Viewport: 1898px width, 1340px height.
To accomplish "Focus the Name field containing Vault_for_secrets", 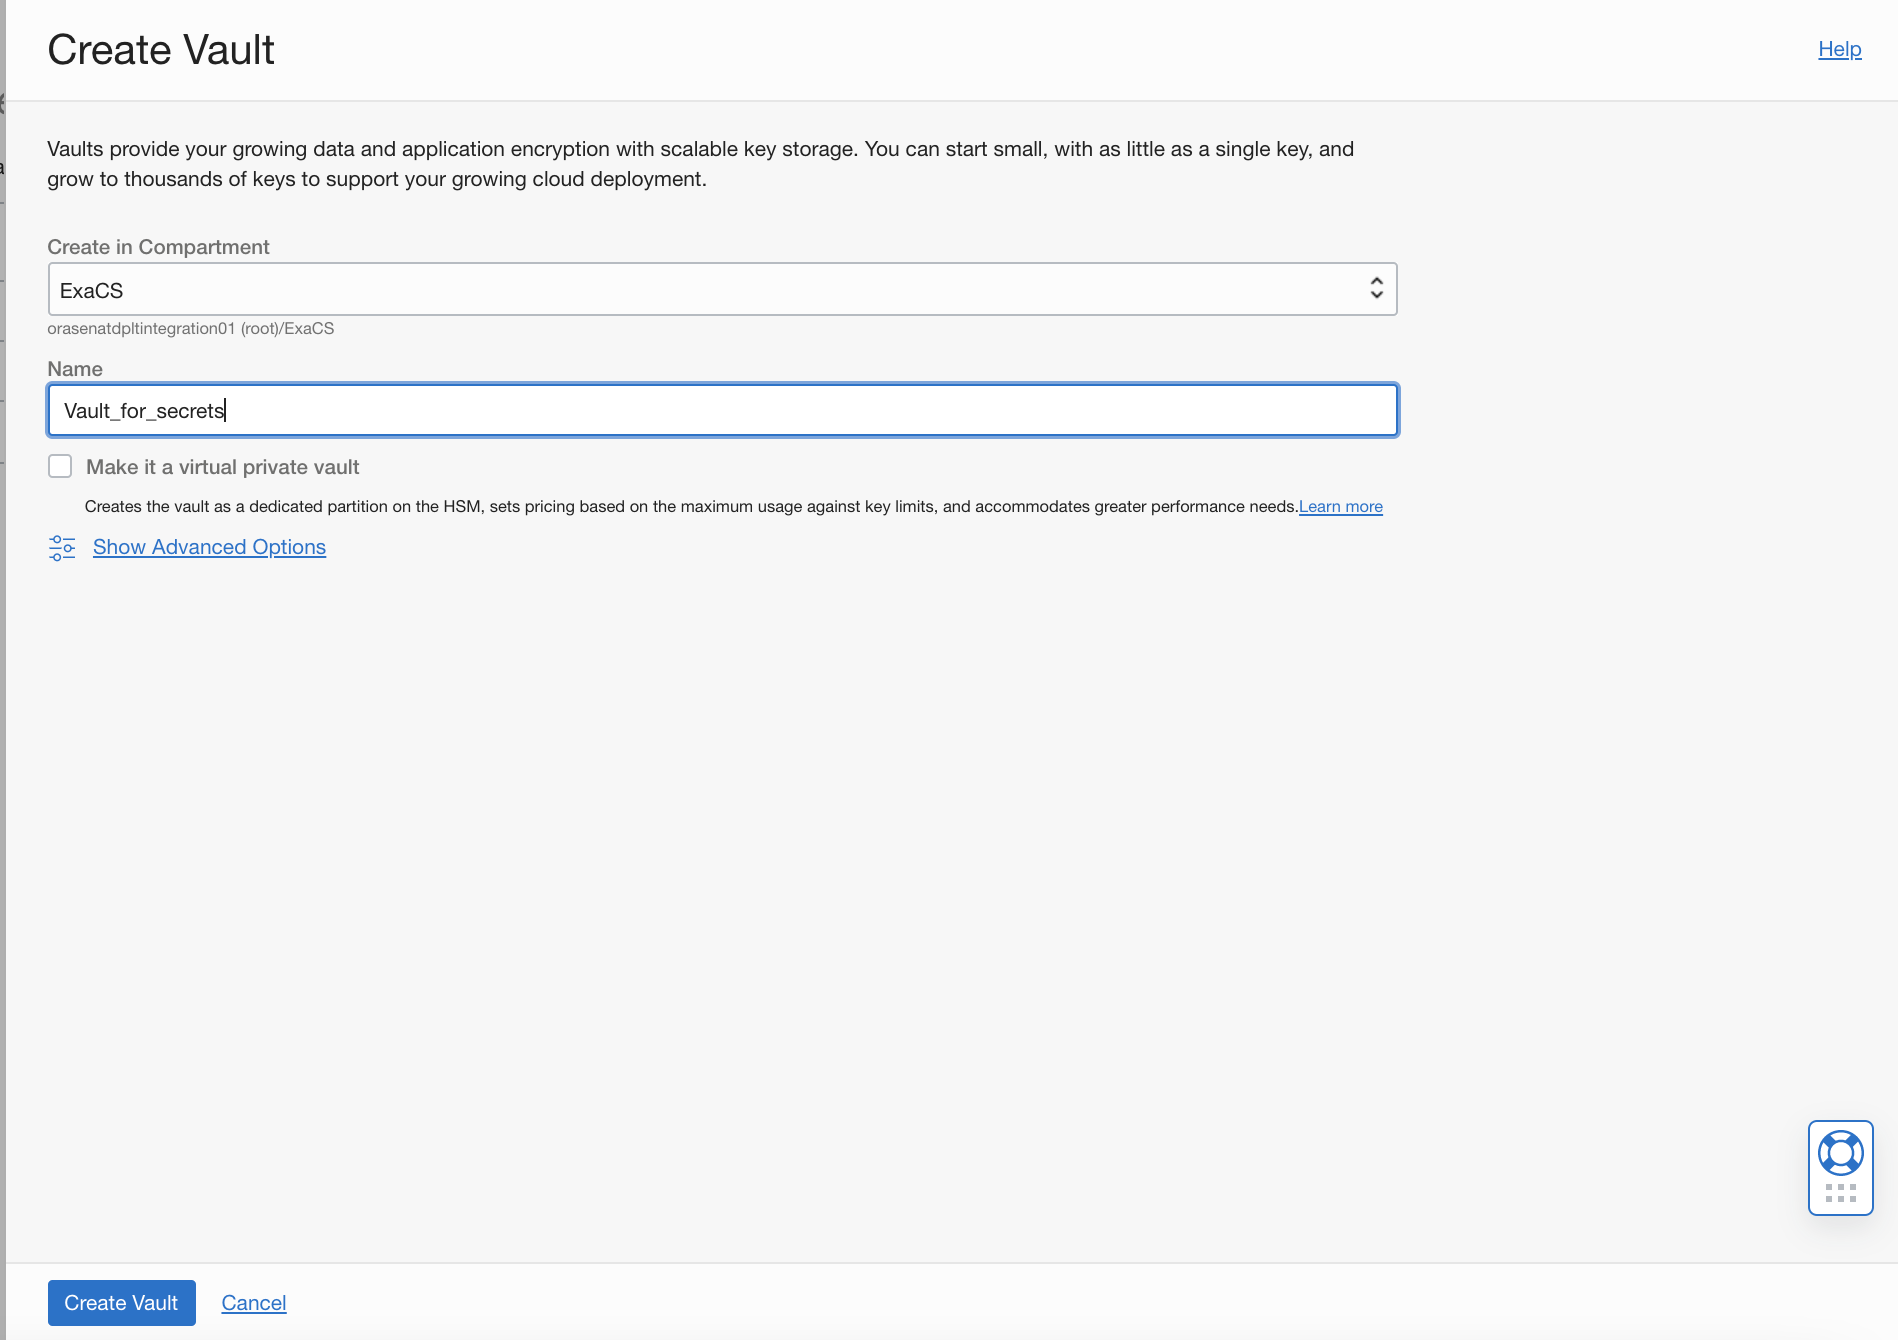I will (722, 411).
